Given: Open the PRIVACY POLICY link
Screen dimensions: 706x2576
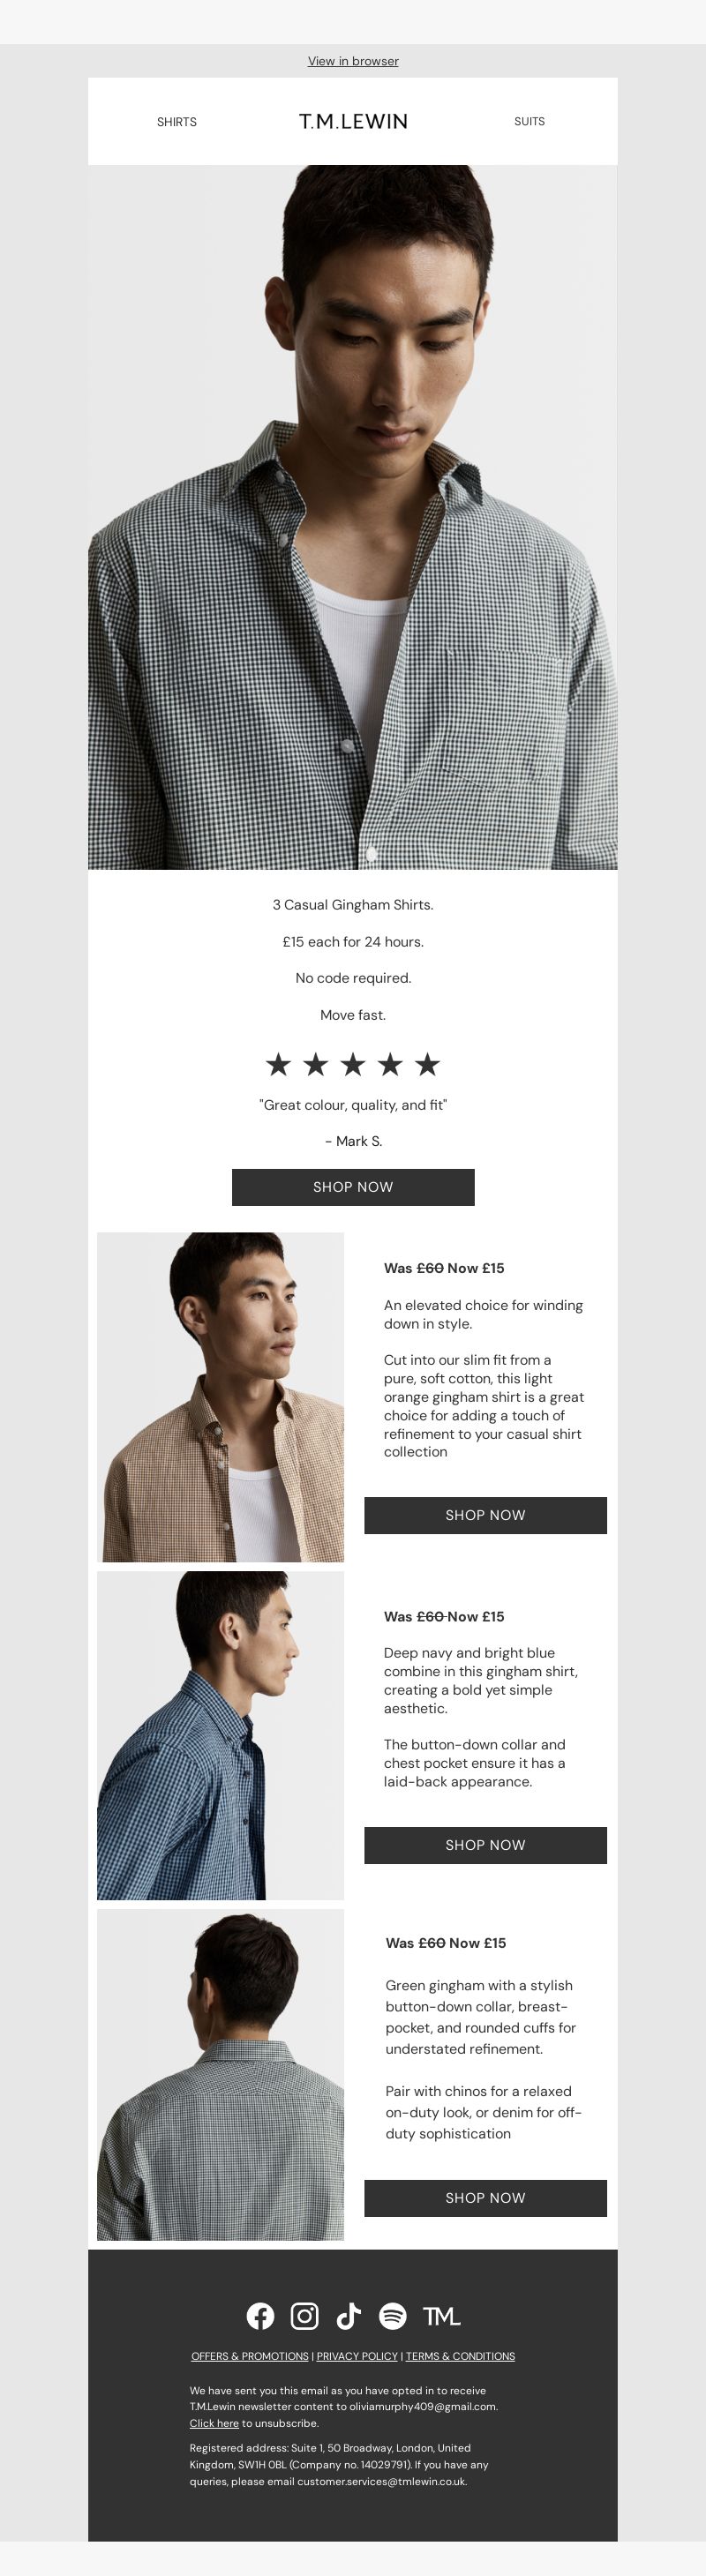Looking at the screenshot, I should (357, 2356).
